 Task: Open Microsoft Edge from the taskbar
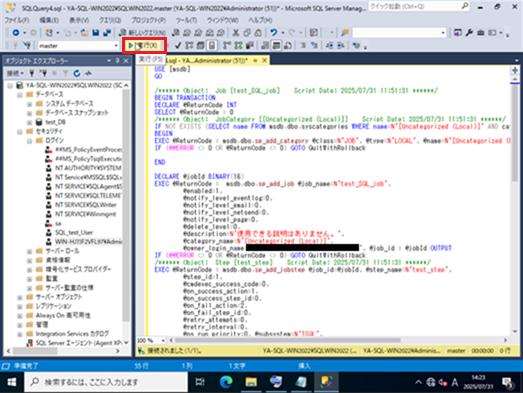pyautogui.click(x=226, y=382)
